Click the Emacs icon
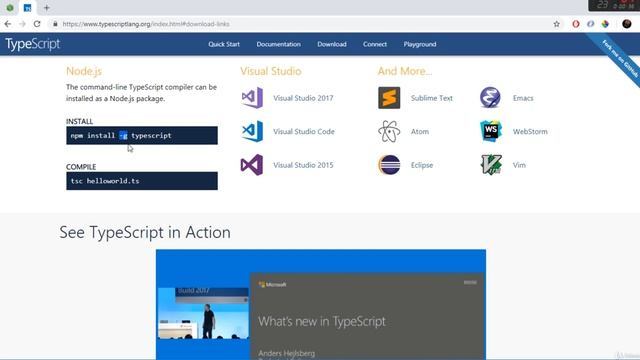This screenshot has width=640, height=360. [491, 98]
